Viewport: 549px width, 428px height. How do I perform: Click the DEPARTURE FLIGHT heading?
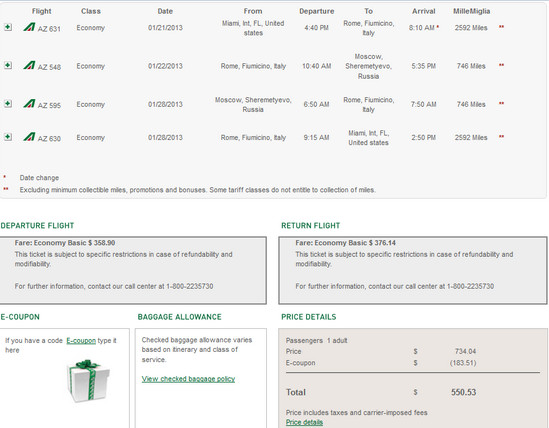pyautogui.click(x=37, y=226)
